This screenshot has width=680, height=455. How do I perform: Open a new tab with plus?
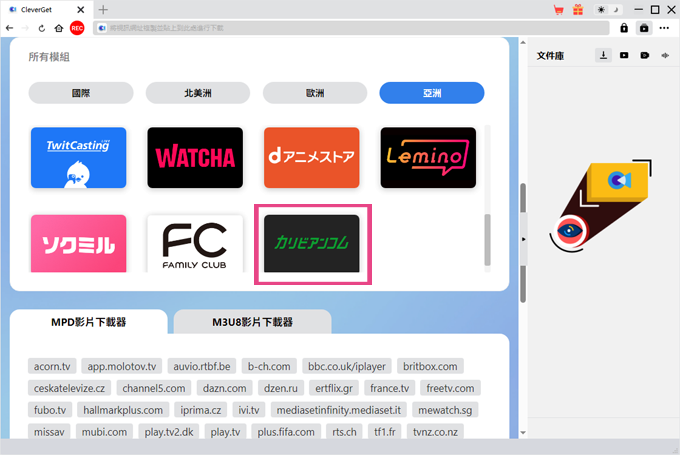click(x=103, y=10)
